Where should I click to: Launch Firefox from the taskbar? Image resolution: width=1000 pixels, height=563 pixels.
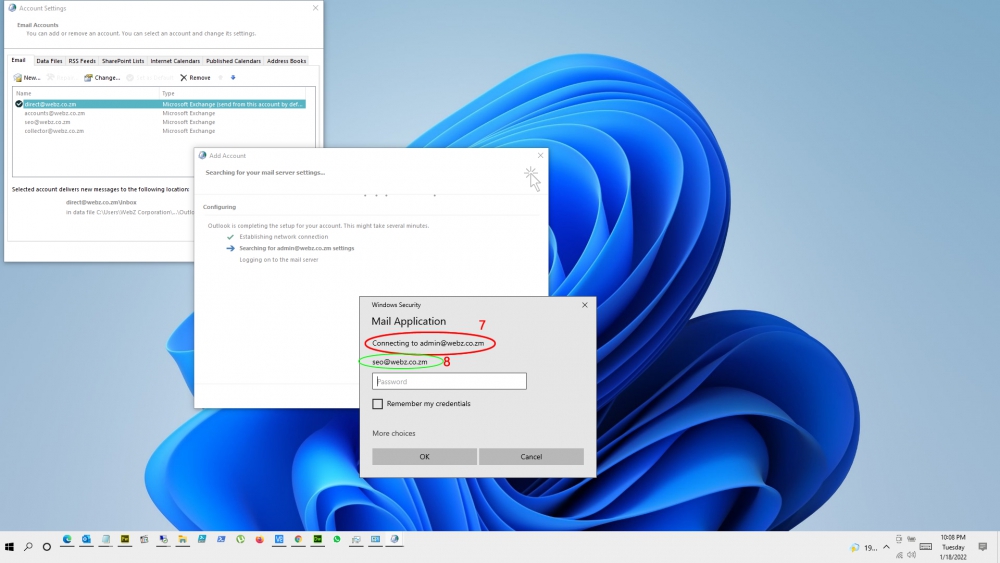[x=260, y=539]
